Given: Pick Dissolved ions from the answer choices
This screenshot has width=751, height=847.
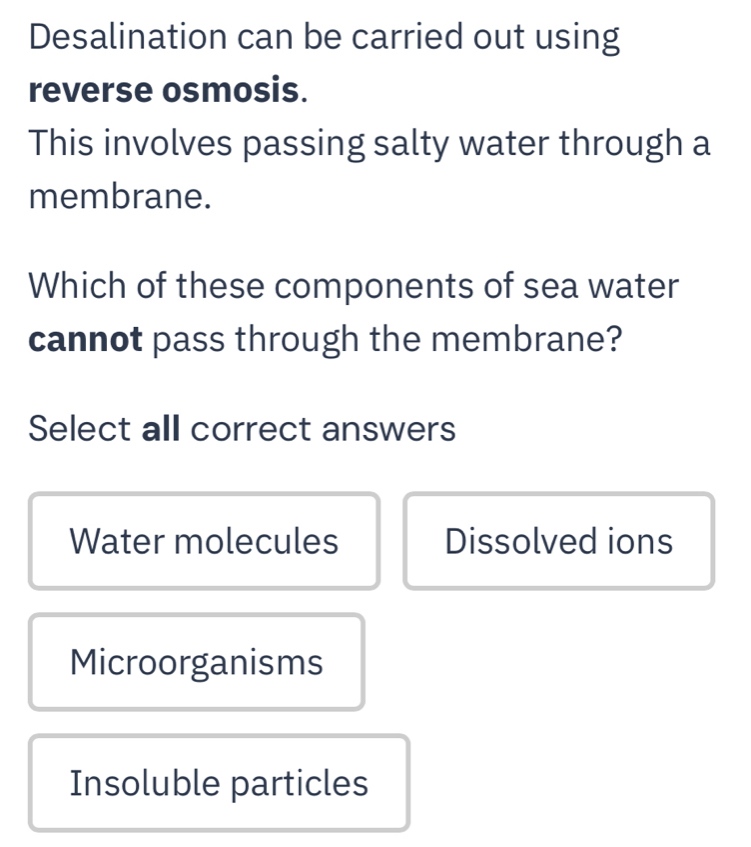Looking at the screenshot, I should (x=560, y=541).
